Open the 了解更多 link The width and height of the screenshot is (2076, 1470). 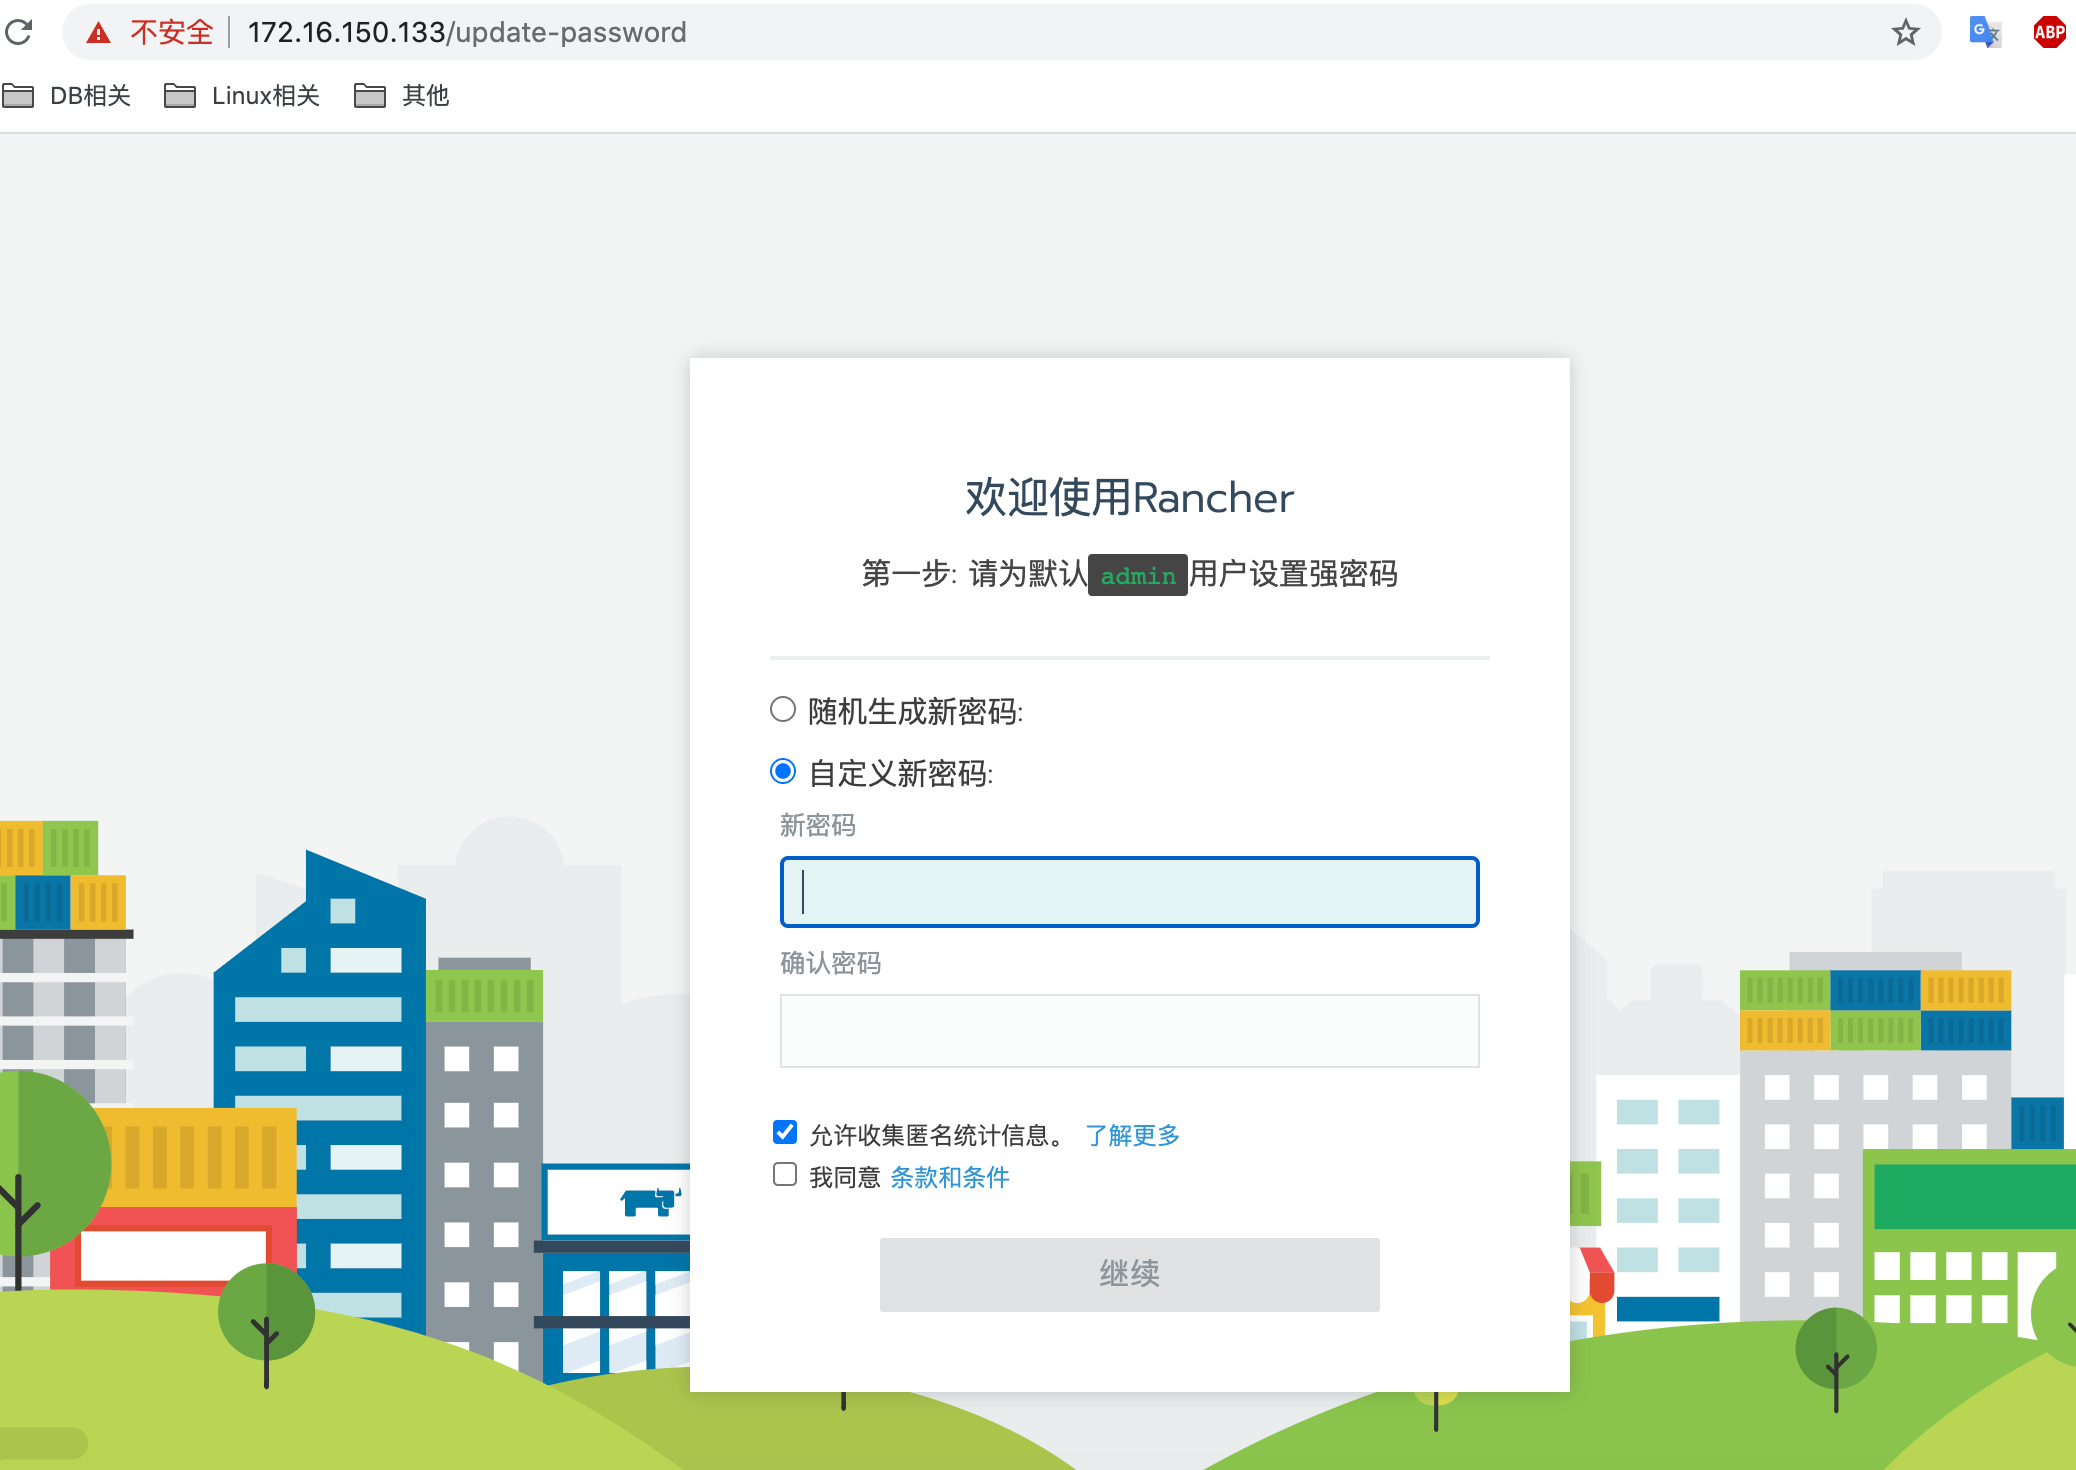coord(1132,1135)
